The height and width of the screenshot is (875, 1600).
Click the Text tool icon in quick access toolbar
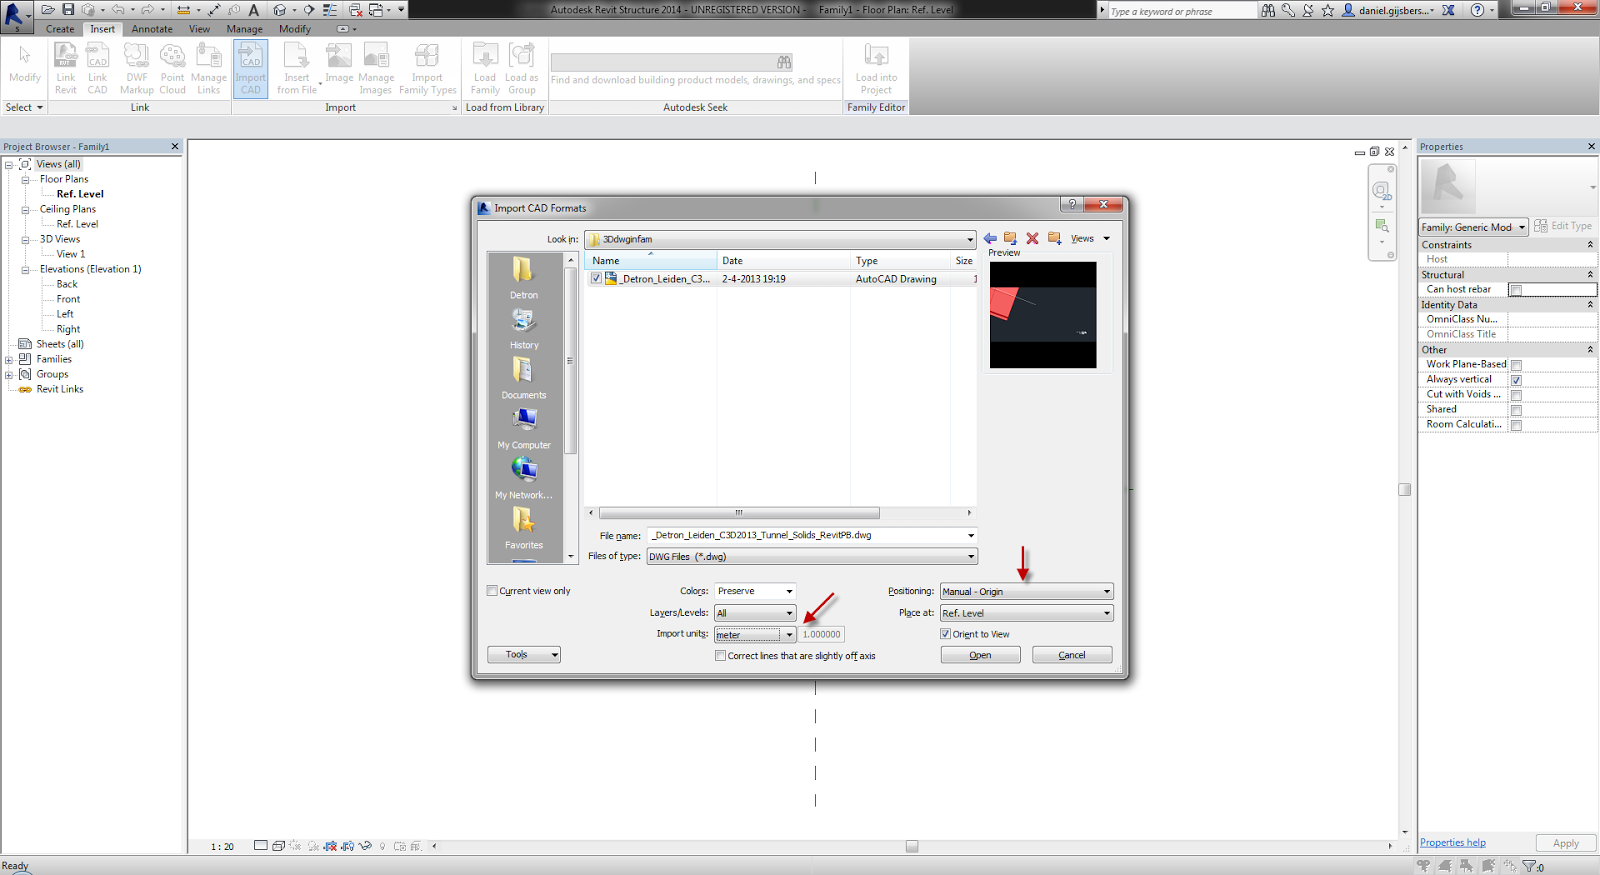(254, 10)
